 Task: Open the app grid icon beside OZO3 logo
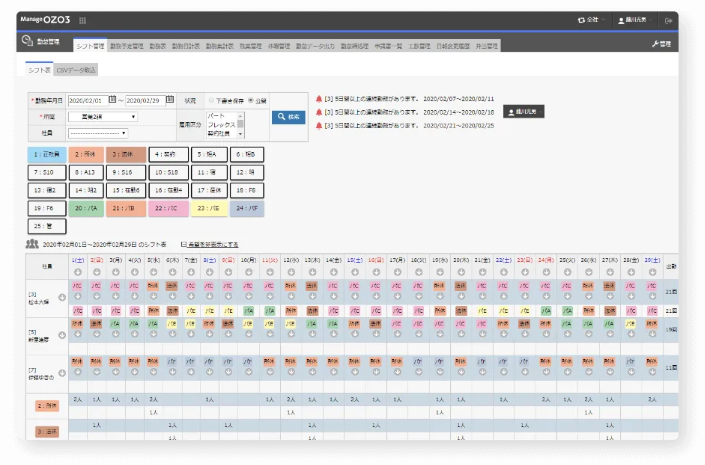click(82, 20)
